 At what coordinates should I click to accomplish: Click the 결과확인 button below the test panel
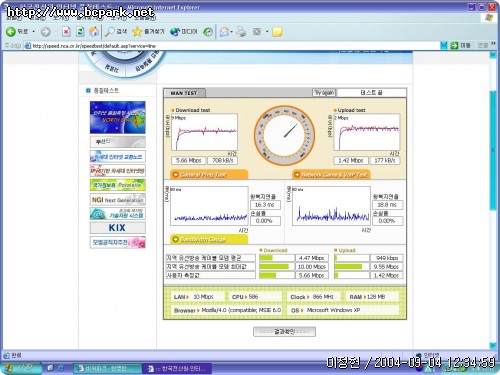(284, 332)
